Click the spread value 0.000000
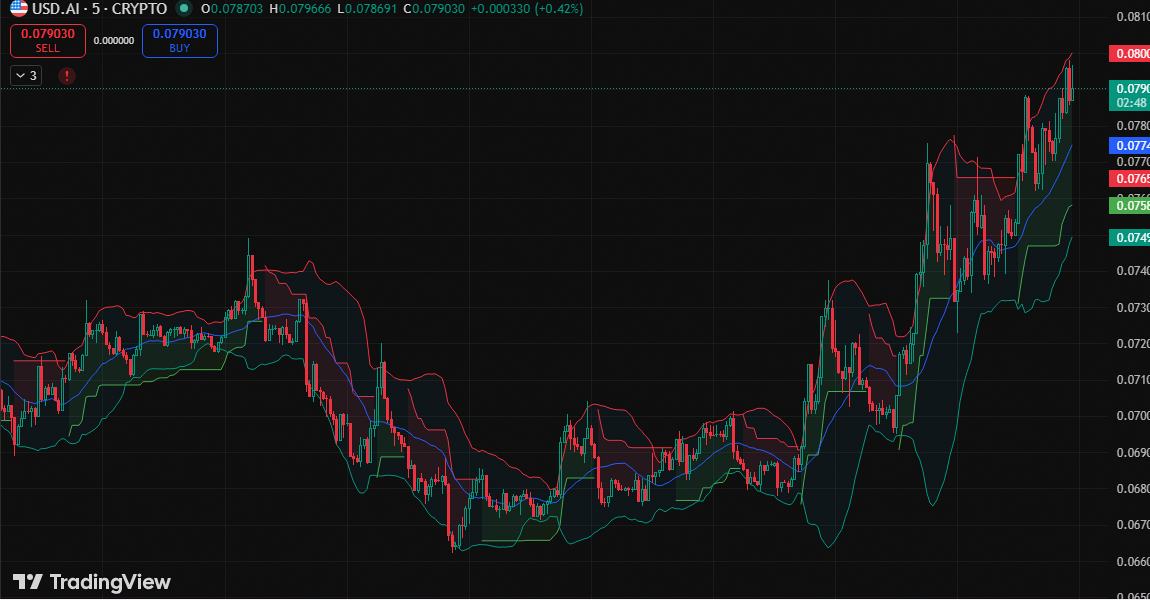This screenshot has height=600, width=1150. coord(113,41)
